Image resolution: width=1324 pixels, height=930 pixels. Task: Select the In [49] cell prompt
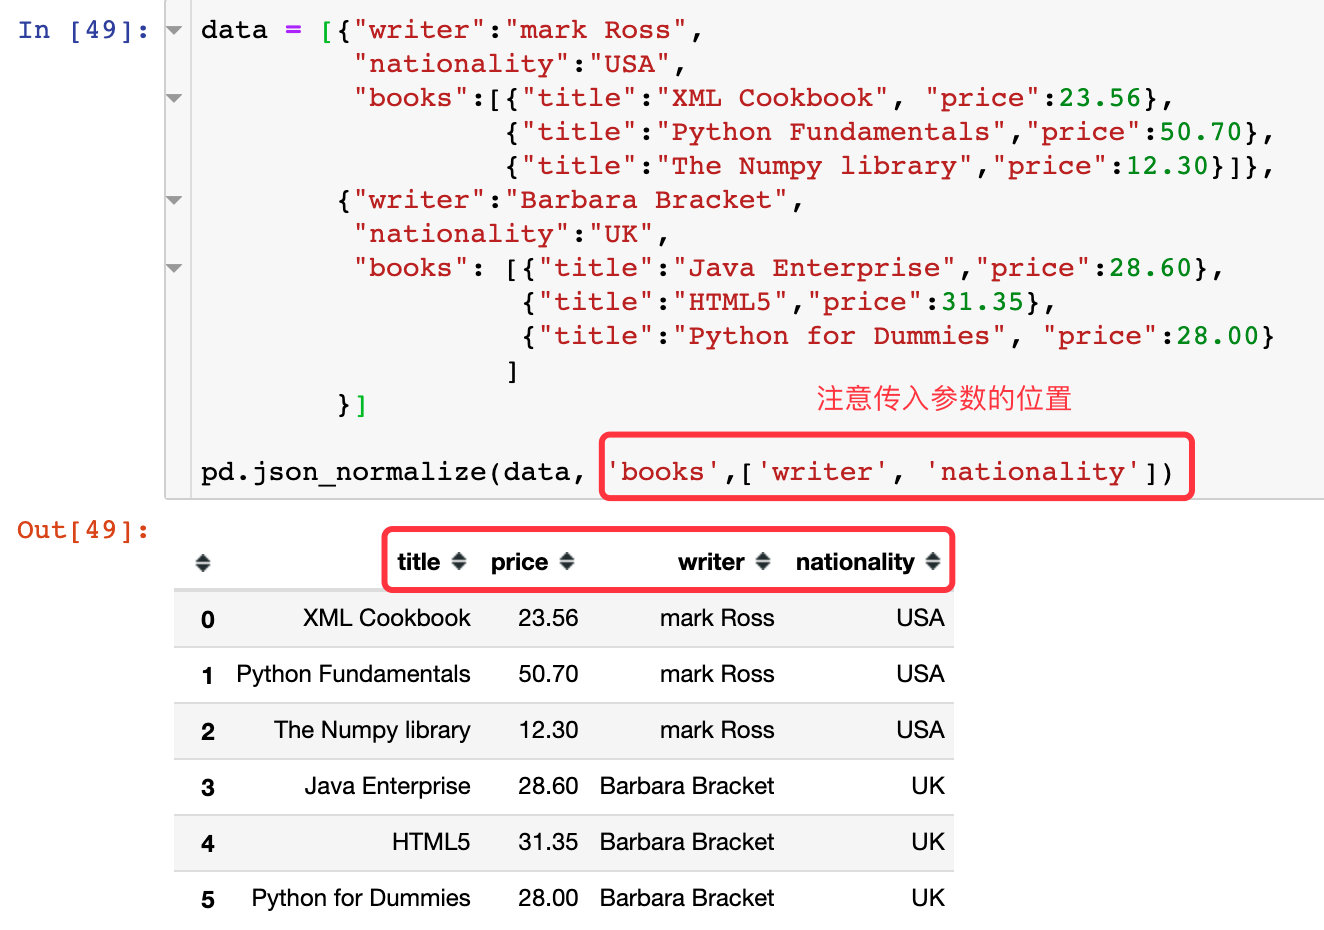(x=84, y=30)
